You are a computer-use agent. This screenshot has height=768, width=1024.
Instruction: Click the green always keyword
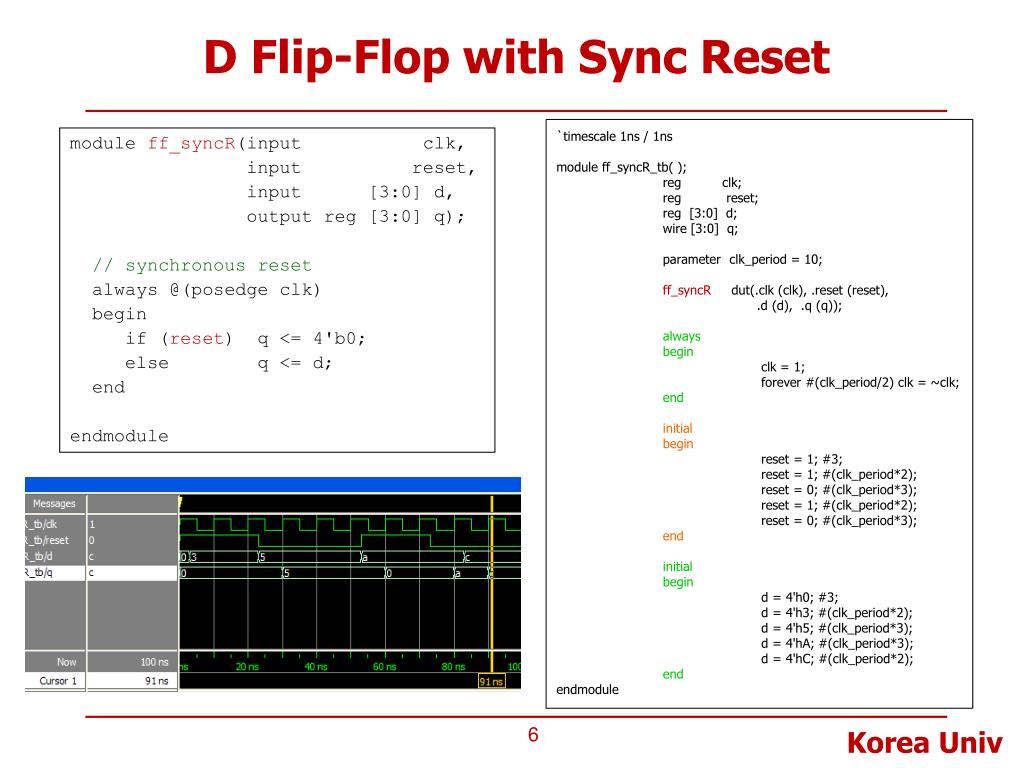(681, 336)
